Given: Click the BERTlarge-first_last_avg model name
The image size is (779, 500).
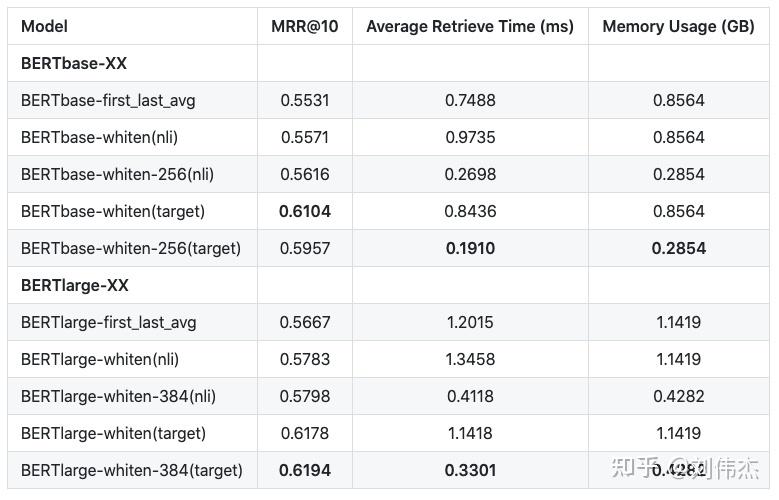Looking at the screenshot, I should pyautogui.click(x=109, y=322).
